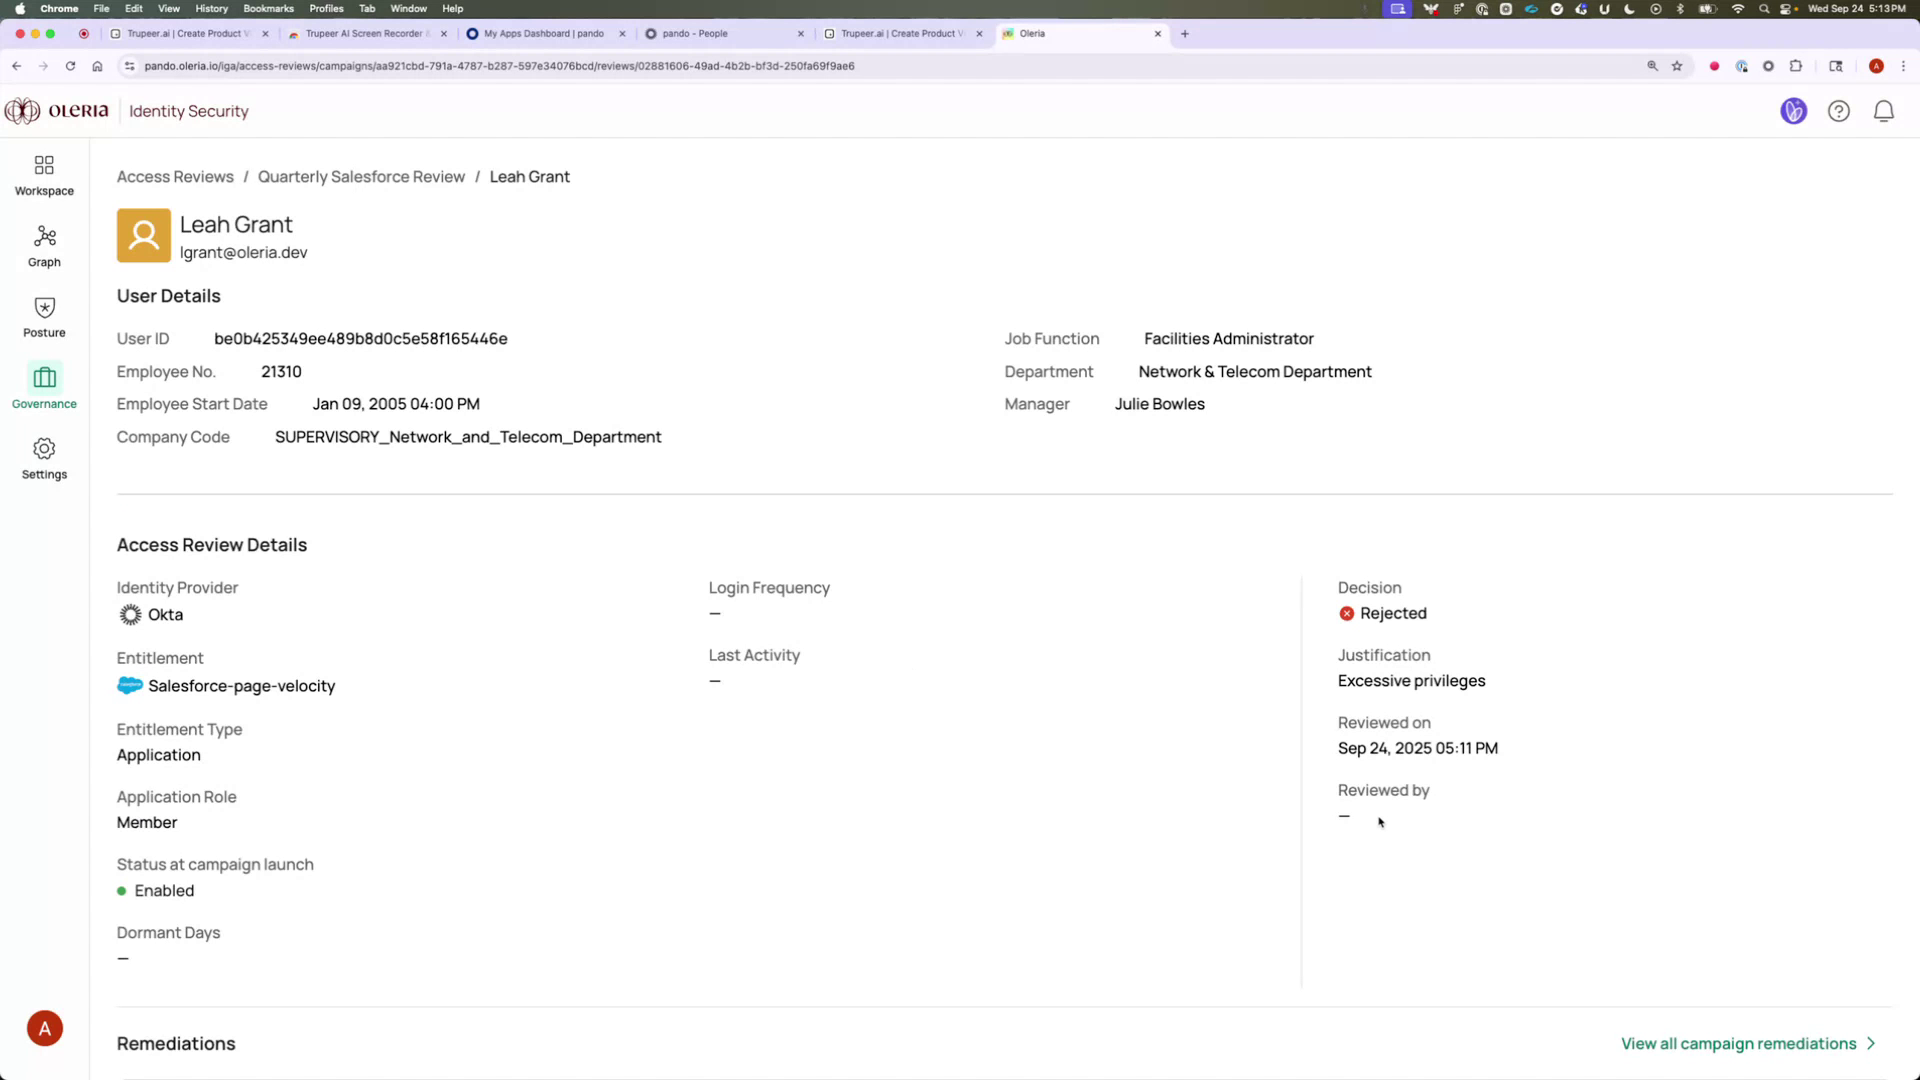Open Chrome's three-dot menu
The width and height of the screenshot is (1920, 1080).
1904,66
